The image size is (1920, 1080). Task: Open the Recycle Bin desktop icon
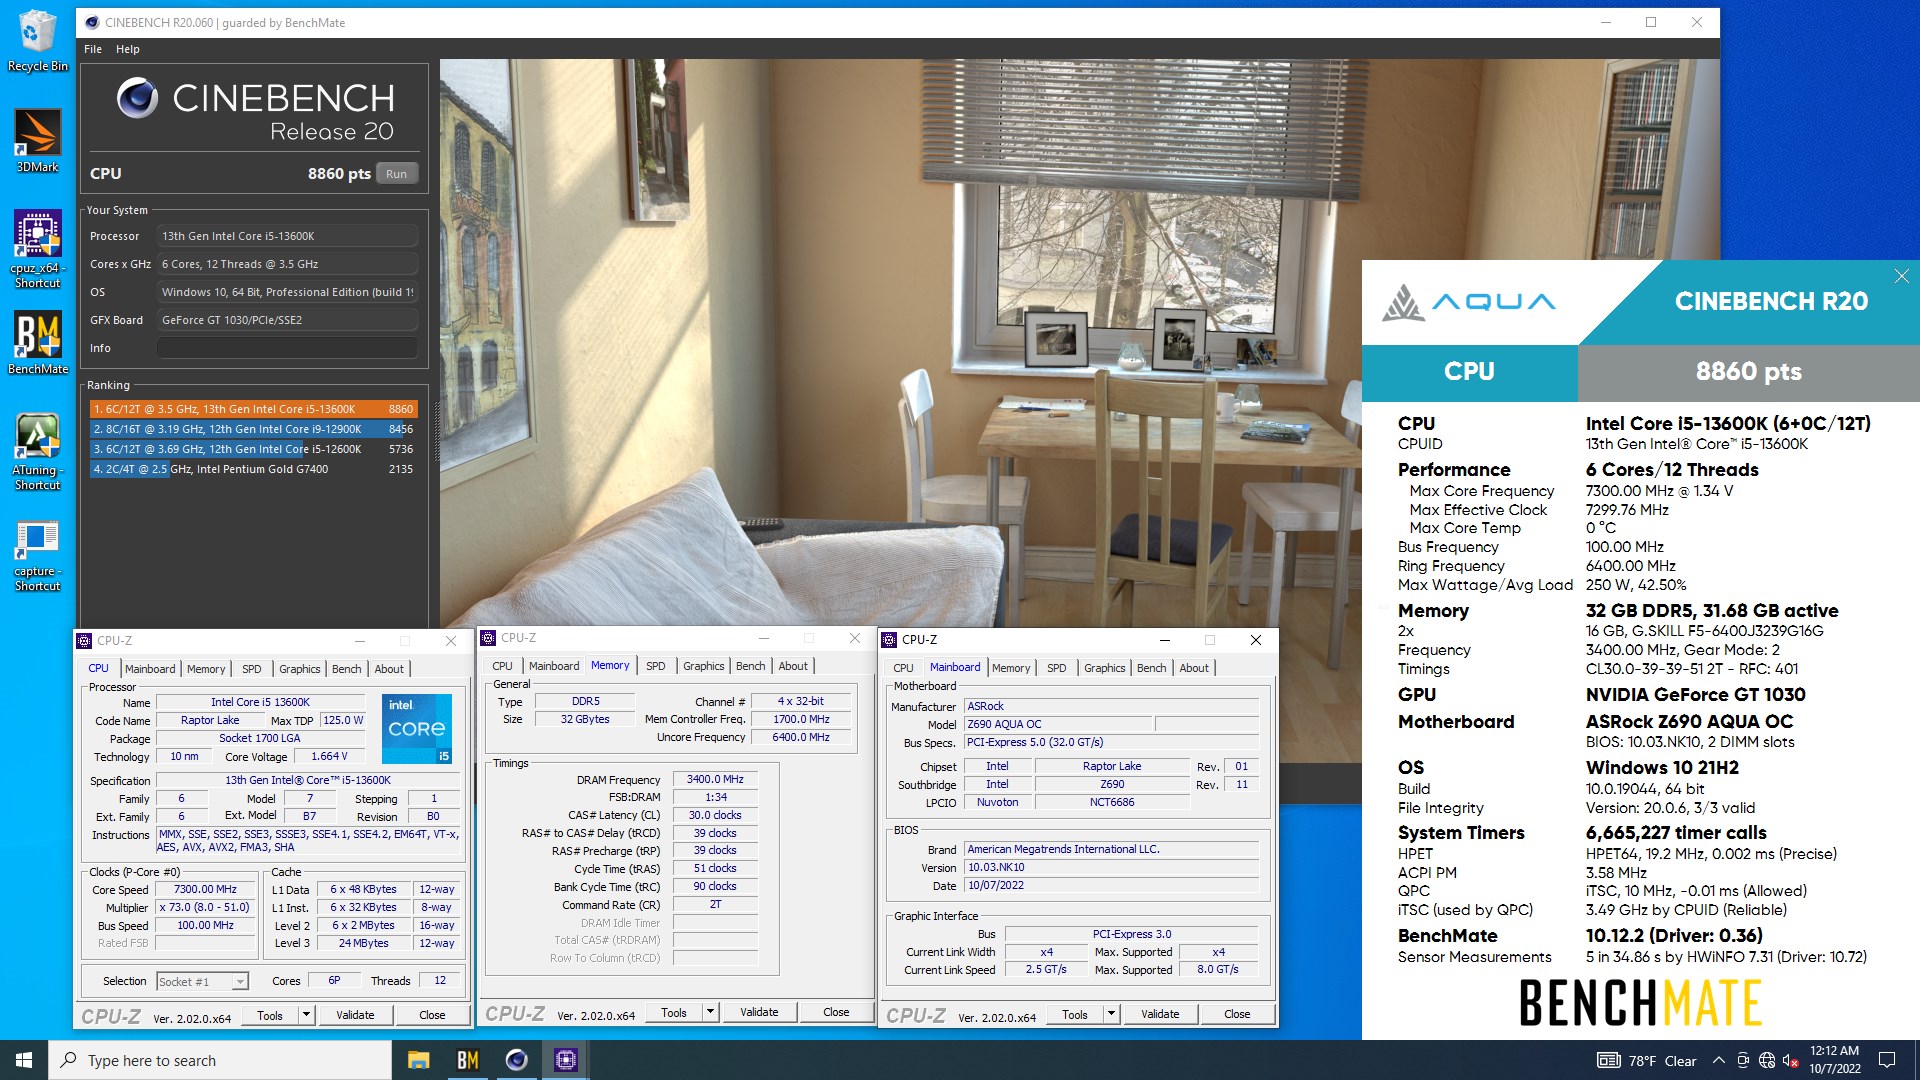(37, 40)
